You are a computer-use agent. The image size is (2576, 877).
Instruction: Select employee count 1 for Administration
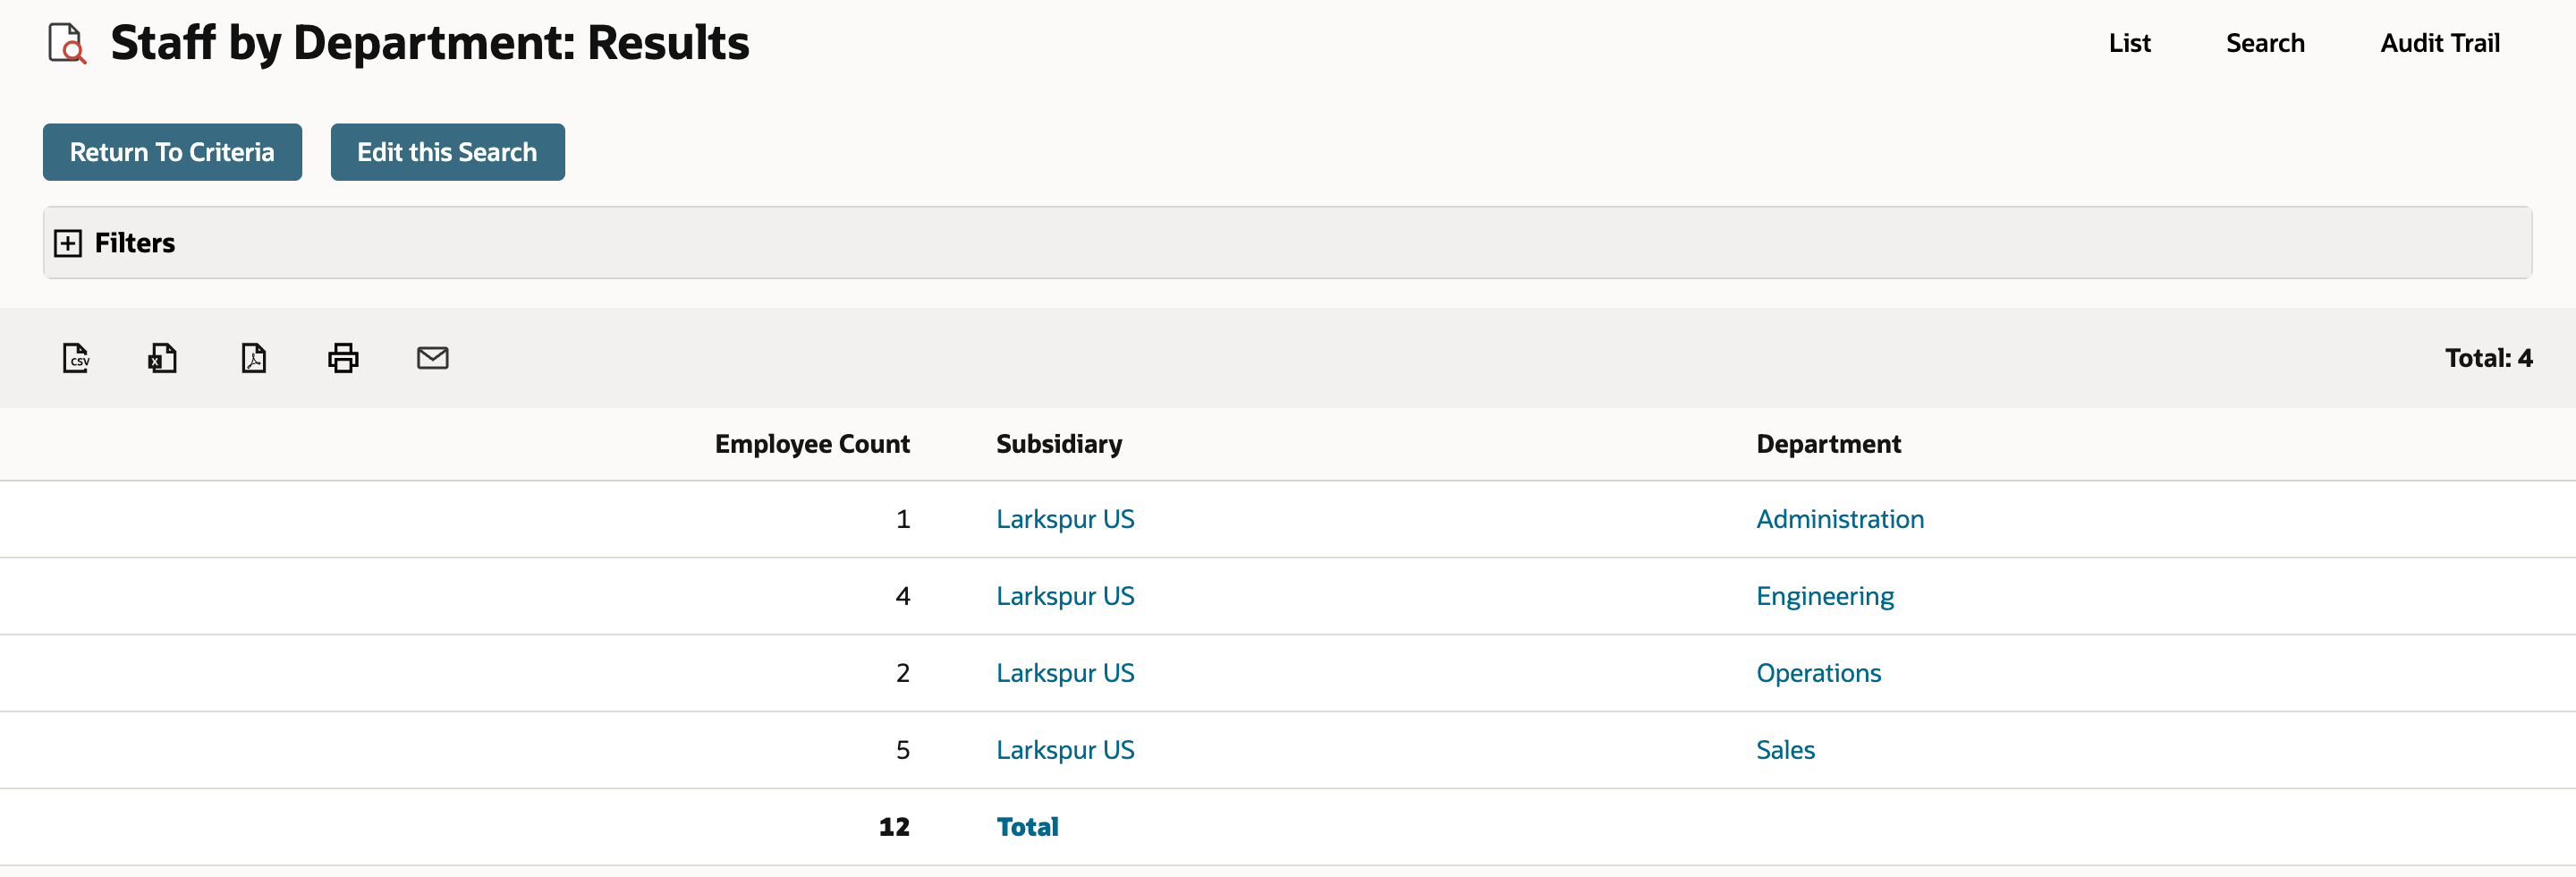(x=902, y=519)
